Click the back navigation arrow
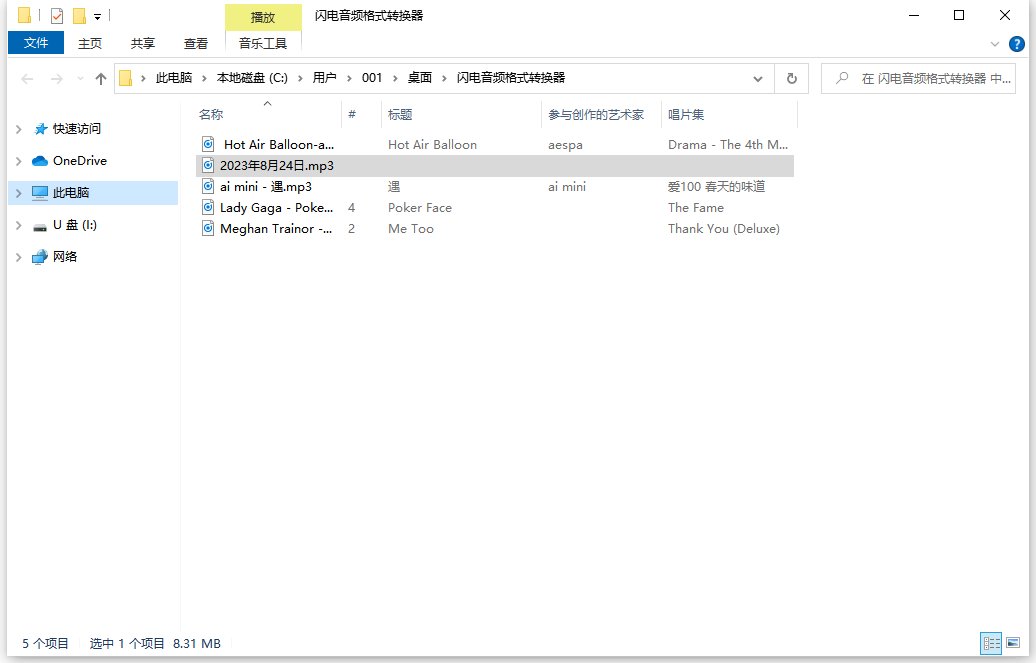 click(27, 77)
